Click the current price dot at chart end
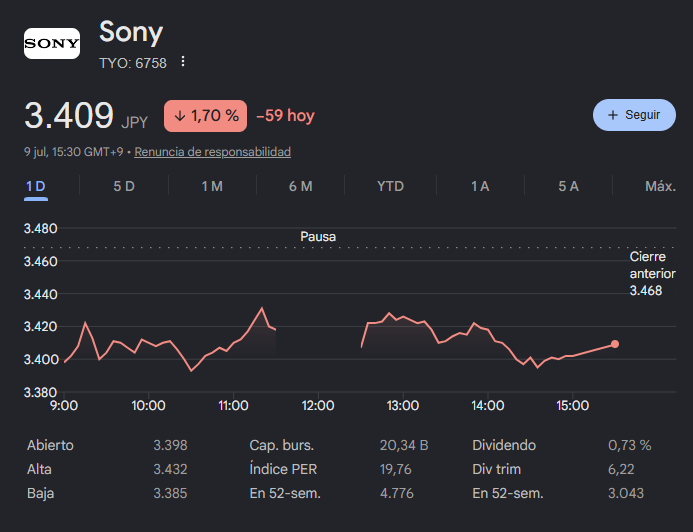The image size is (693, 532). click(x=615, y=344)
